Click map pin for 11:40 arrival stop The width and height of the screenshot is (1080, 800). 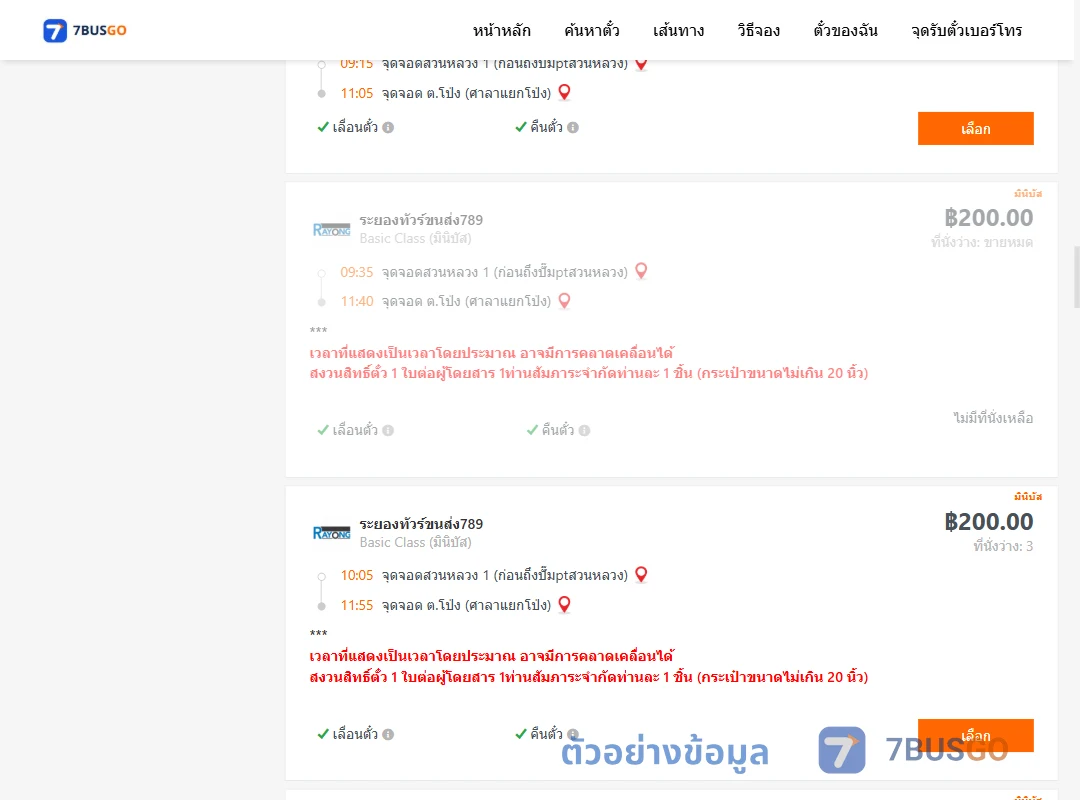564,301
